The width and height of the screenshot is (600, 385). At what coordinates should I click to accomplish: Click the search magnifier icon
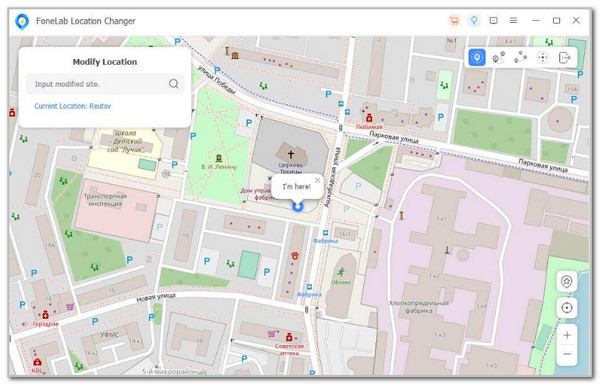pos(174,84)
